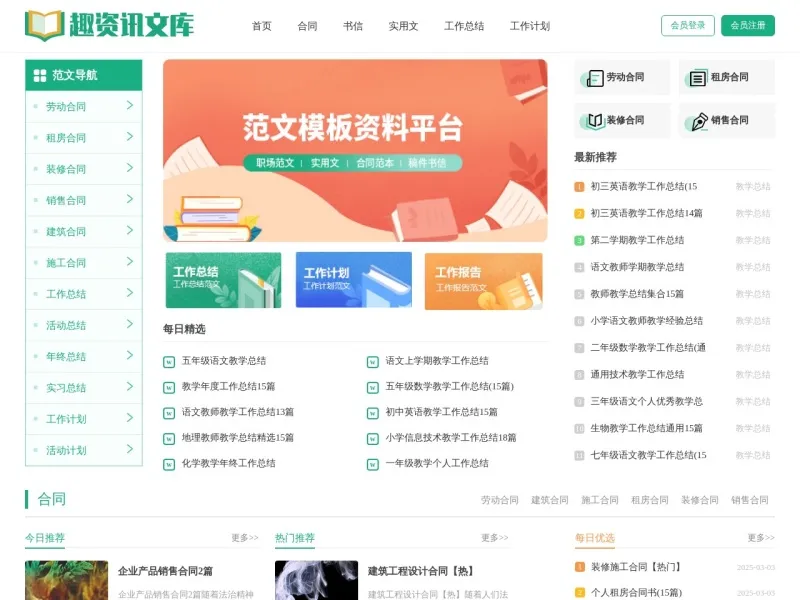Open the green 工作总结范文 tile
The image size is (800, 600).
point(223,280)
